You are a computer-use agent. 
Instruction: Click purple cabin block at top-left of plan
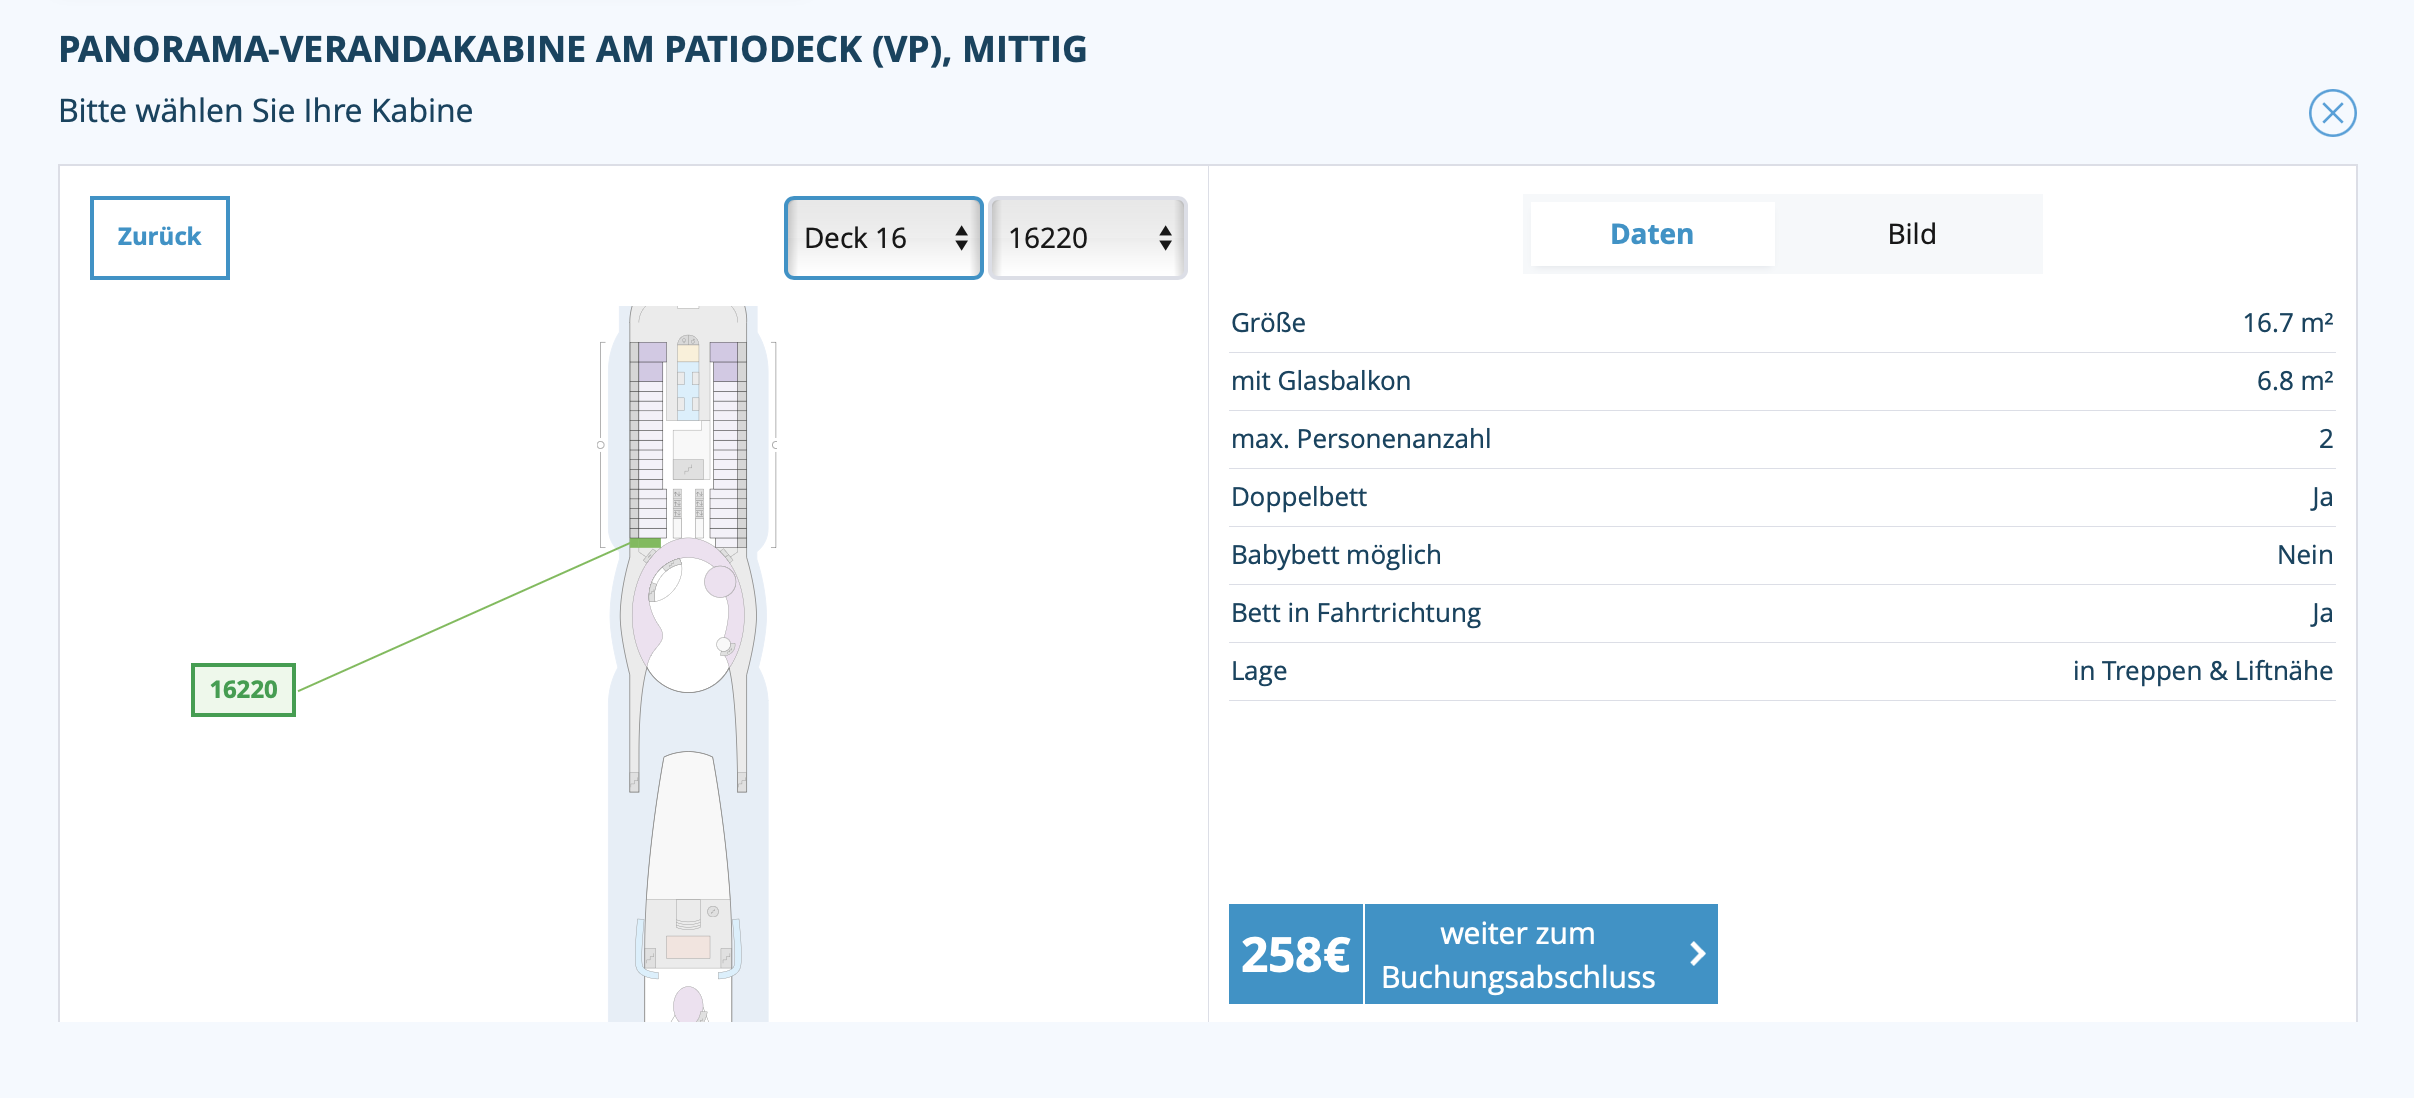(652, 352)
